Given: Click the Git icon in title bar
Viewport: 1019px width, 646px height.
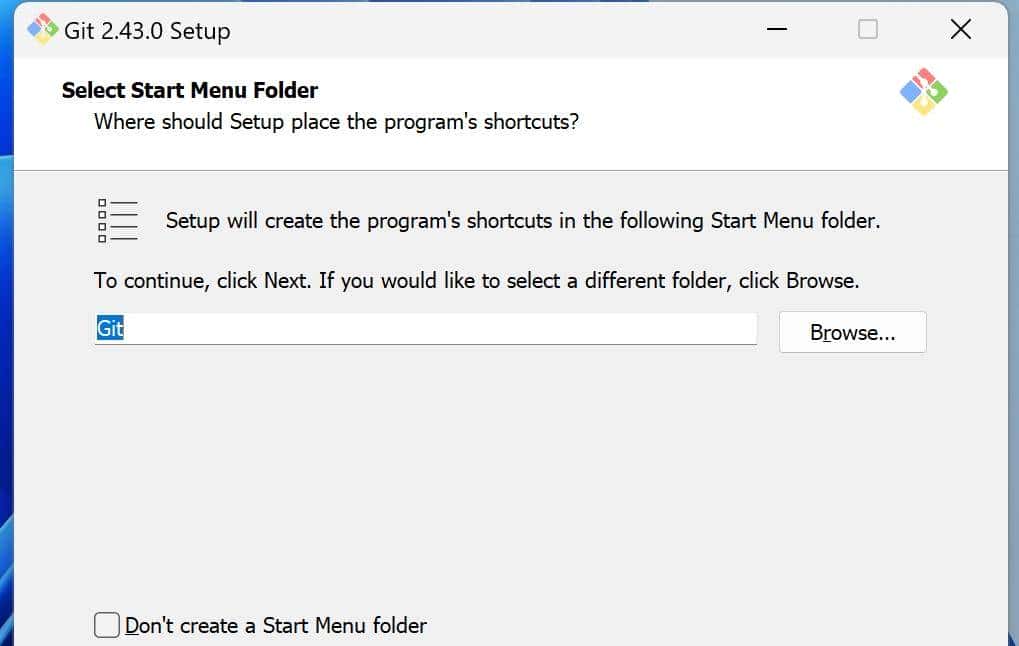Looking at the screenshot, I should [x=43, y=30].
